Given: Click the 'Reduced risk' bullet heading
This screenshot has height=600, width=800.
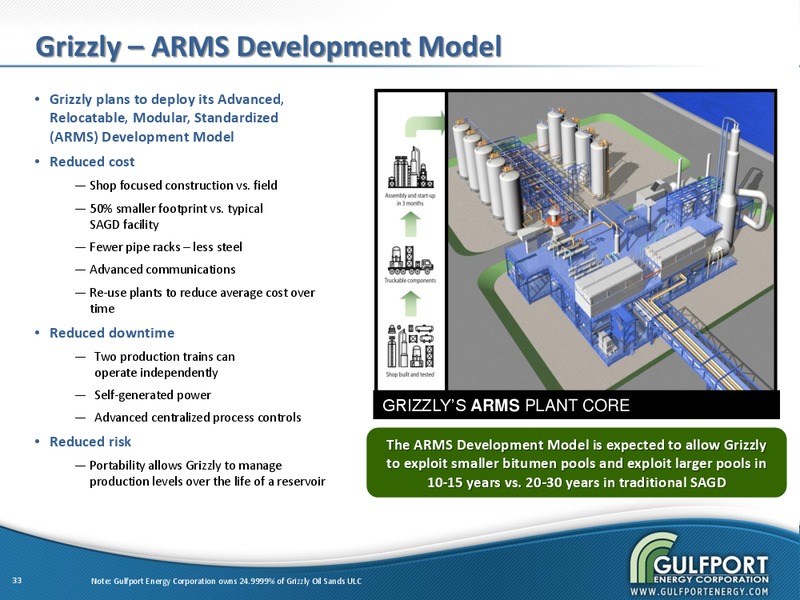Looking at the screenshot, I should point(90,442).
